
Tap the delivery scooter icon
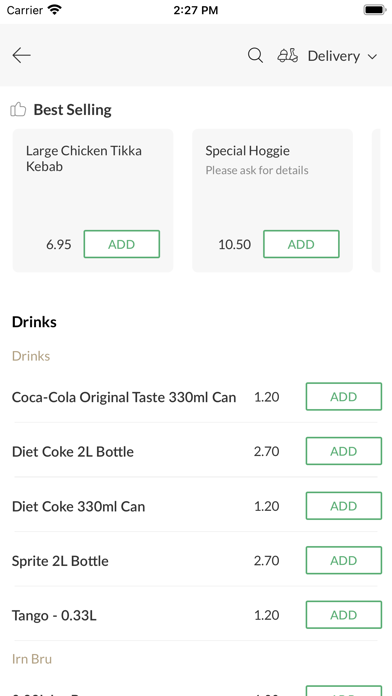[x=288, y=55]
